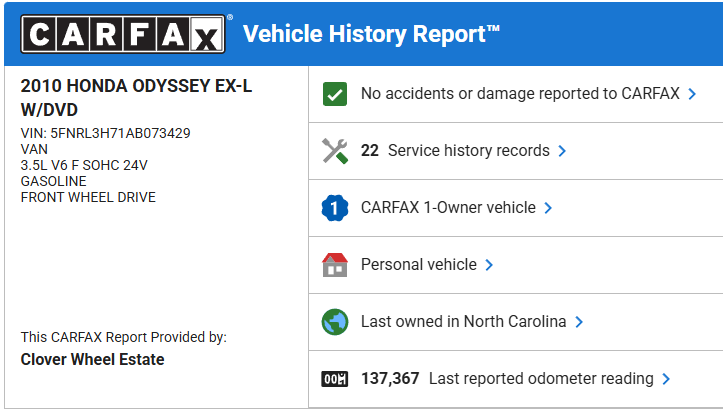Click the blue 1-Owner badge icon
Screen dimensions: 723x409
click(334, 208)
